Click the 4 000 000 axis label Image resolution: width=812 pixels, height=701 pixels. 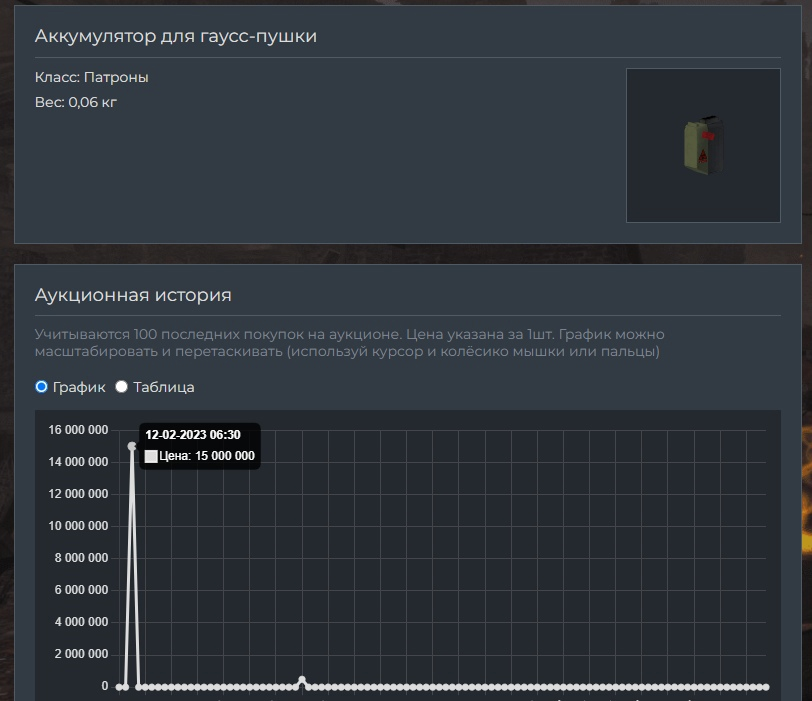pyautogui.click(x=81, y=622)
